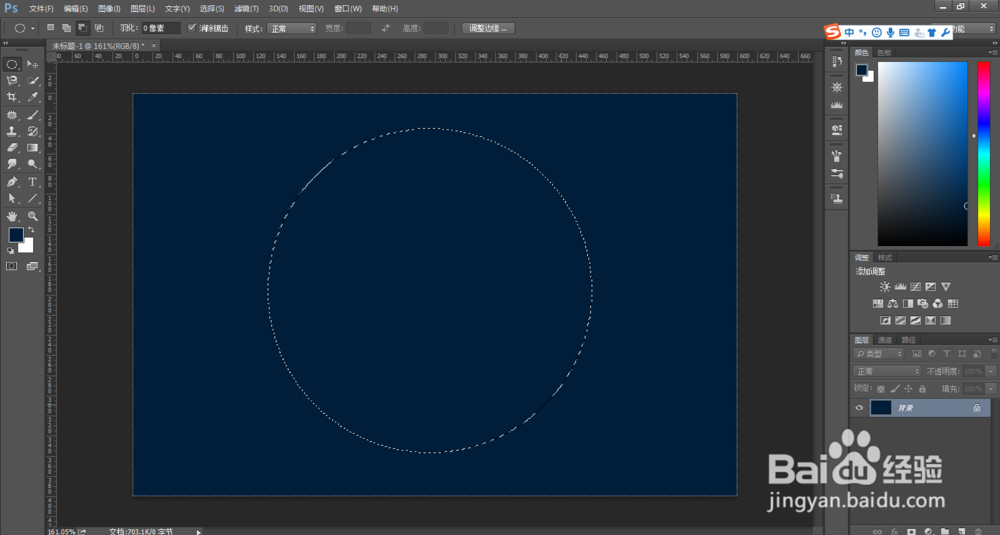Open the tool preset picker arrow
The height and width of the screenshot is (535, 1000).
click(33, 29)
